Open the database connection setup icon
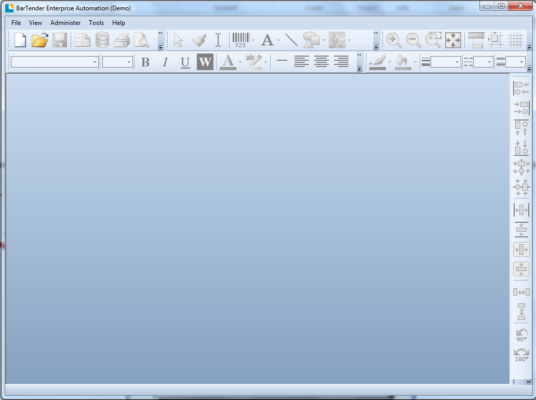 tap(102, 40)
